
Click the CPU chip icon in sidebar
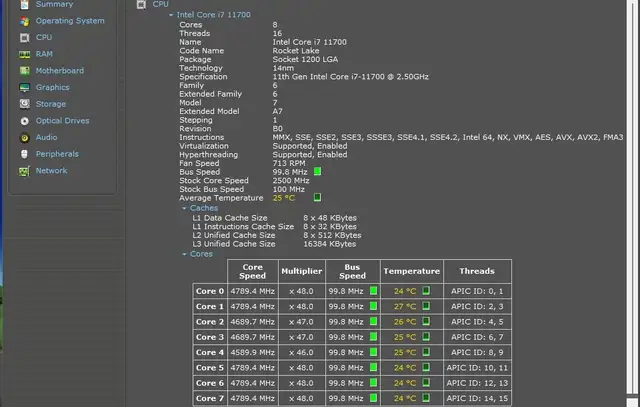coord(24,38)
